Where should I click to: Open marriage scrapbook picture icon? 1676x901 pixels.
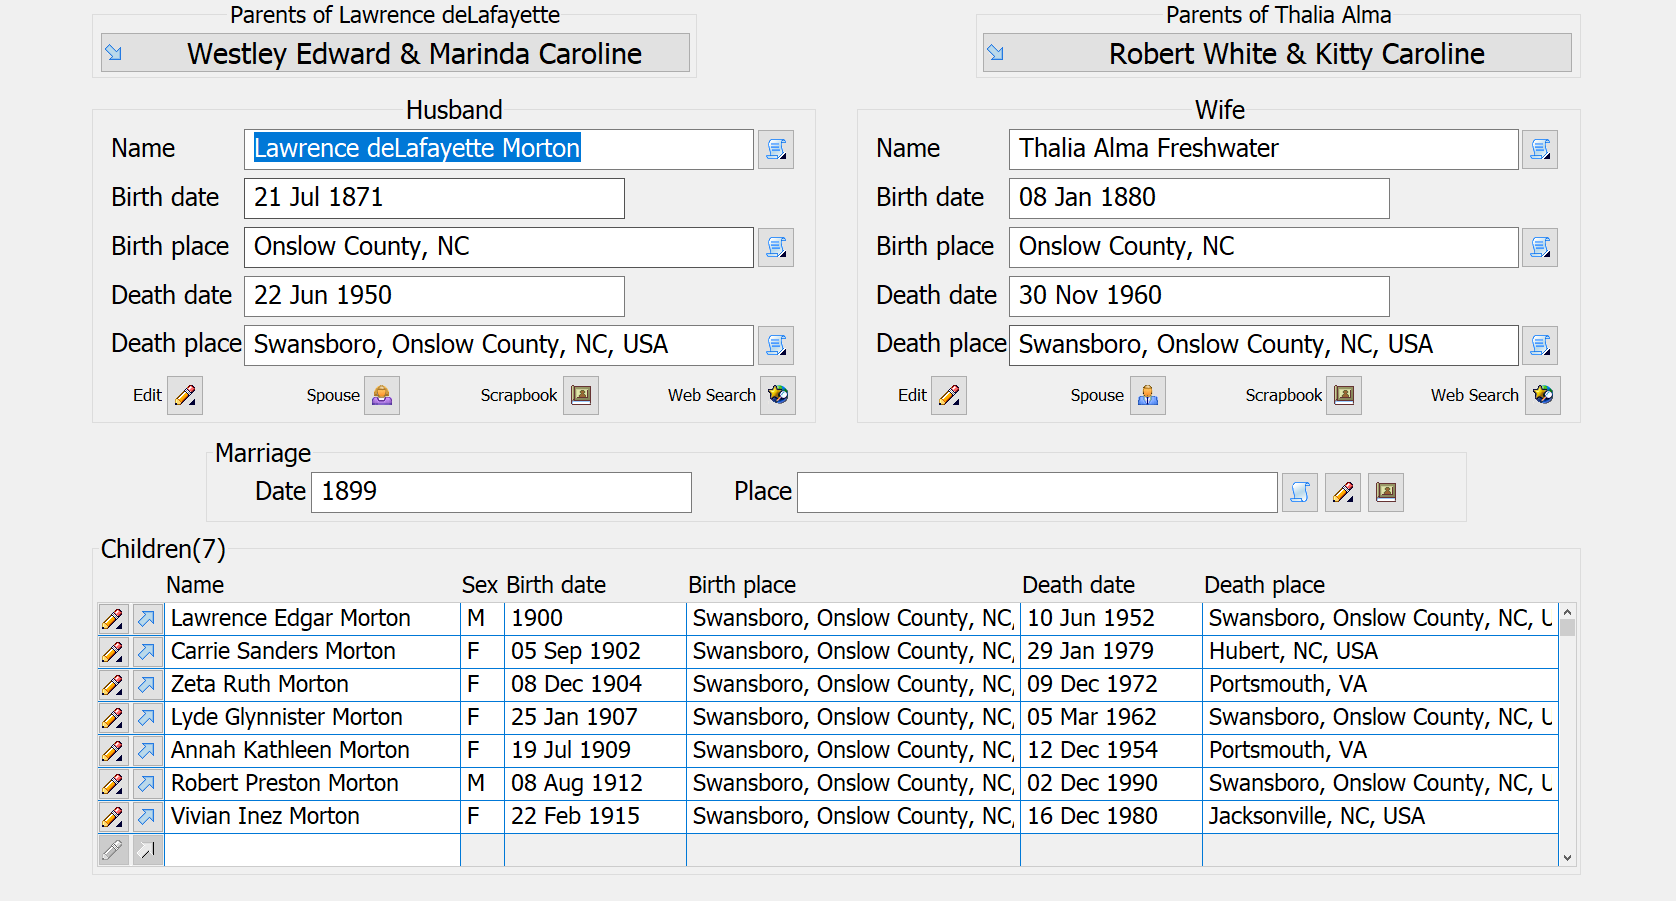[x=1386, y=492]
